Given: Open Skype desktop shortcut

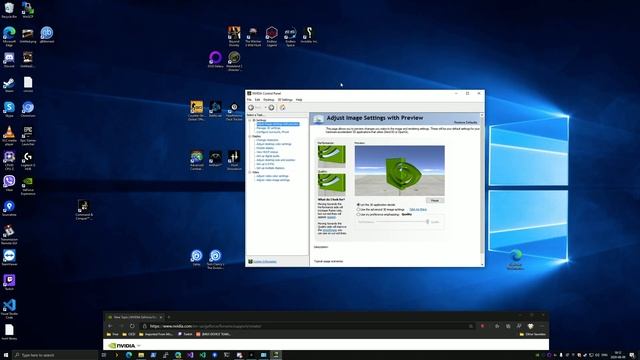Looking at the screenshot, I should pyautogui.click(x=9, y=109).
